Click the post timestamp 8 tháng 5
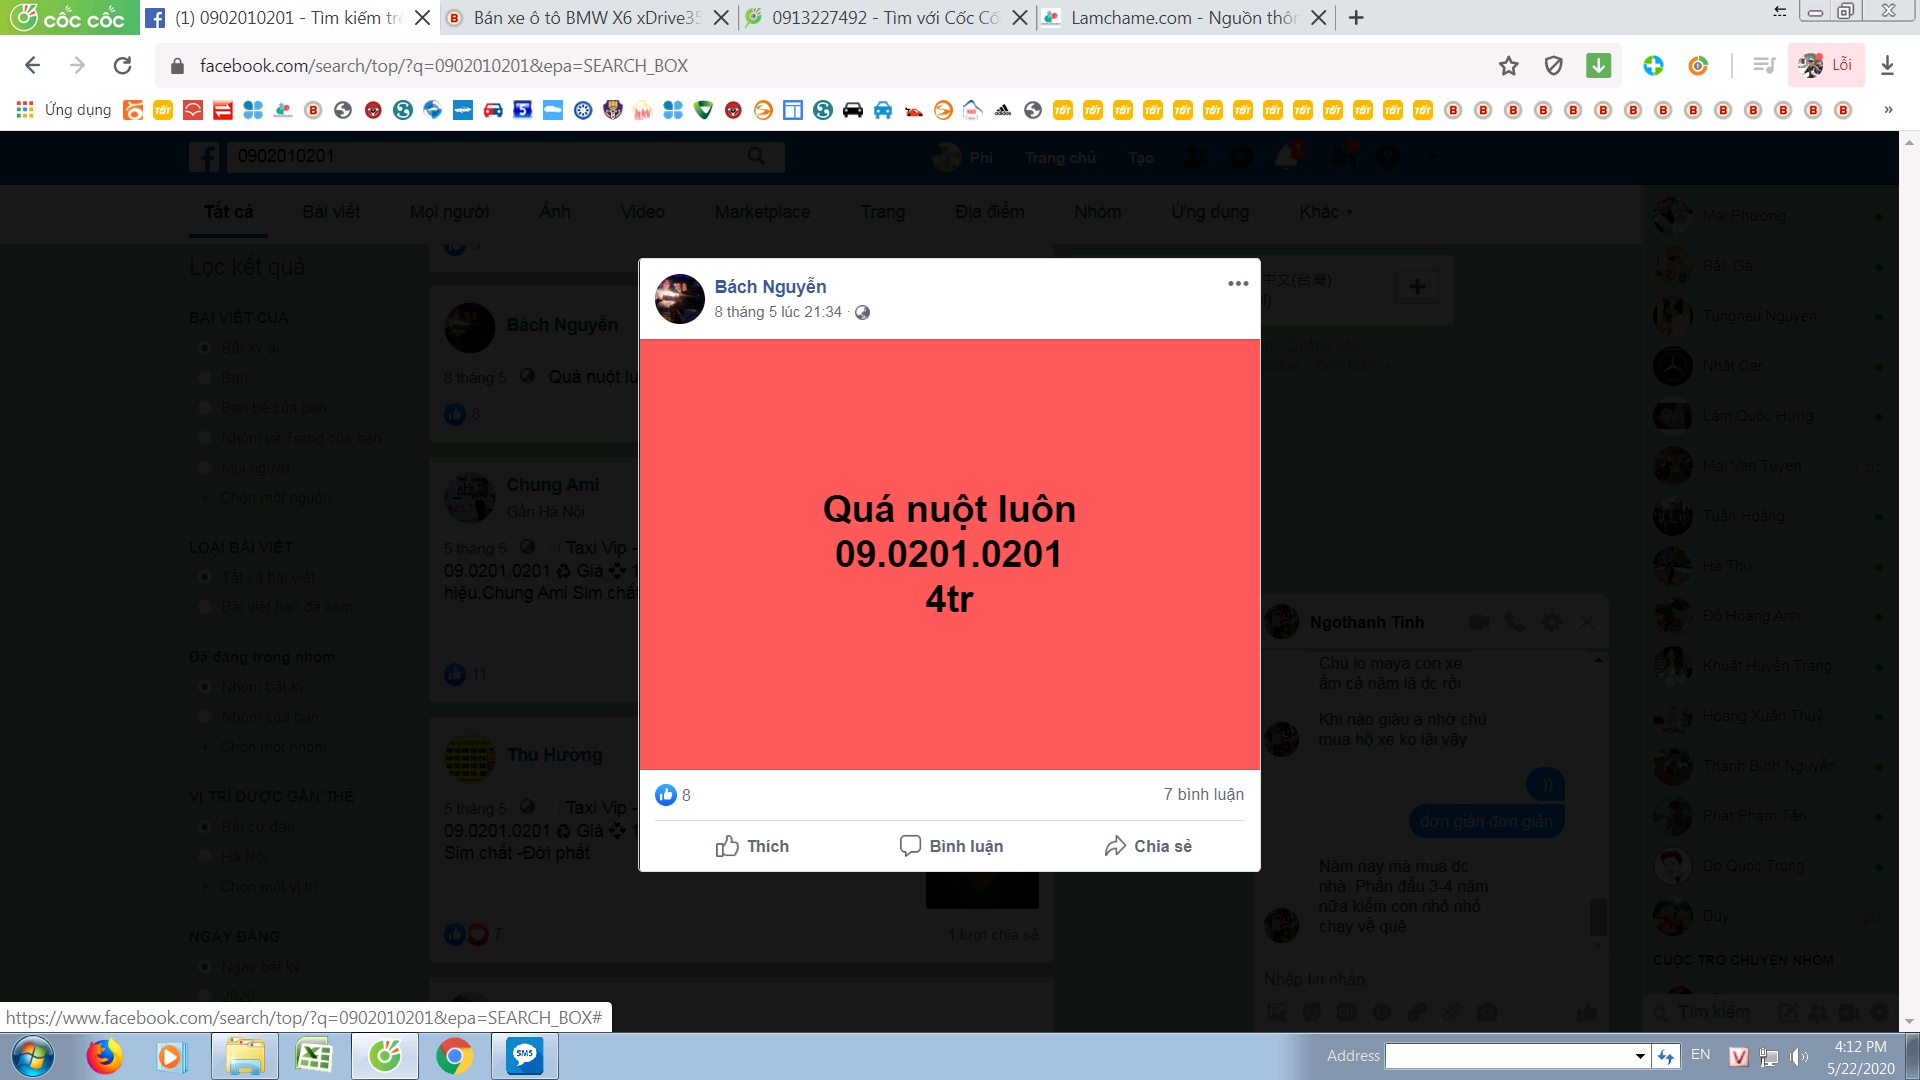 pyautogui.click(x=778, y=312)
